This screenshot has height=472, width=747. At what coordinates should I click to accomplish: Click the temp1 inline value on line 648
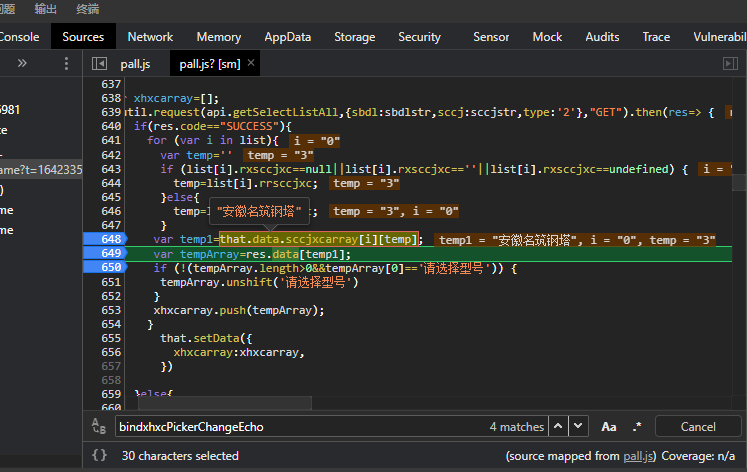point(576,240)
